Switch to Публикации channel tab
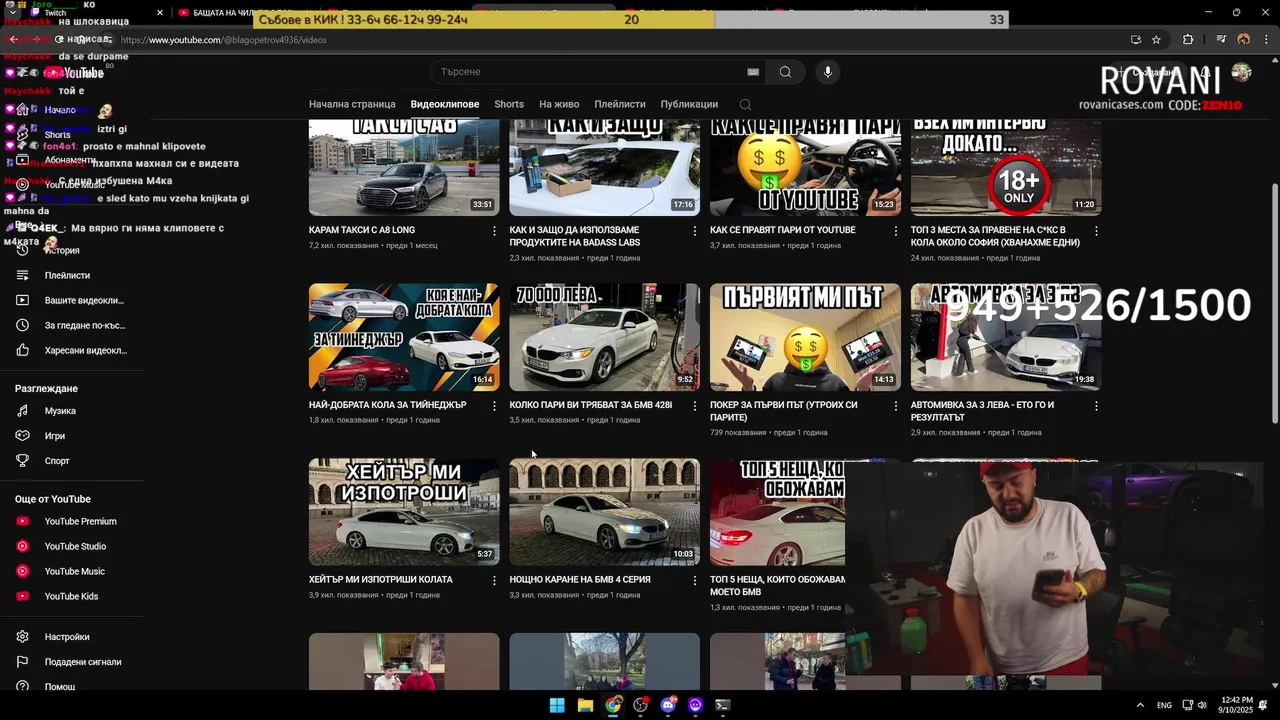Screen dimensions: 1280x720 coord(689,104)
